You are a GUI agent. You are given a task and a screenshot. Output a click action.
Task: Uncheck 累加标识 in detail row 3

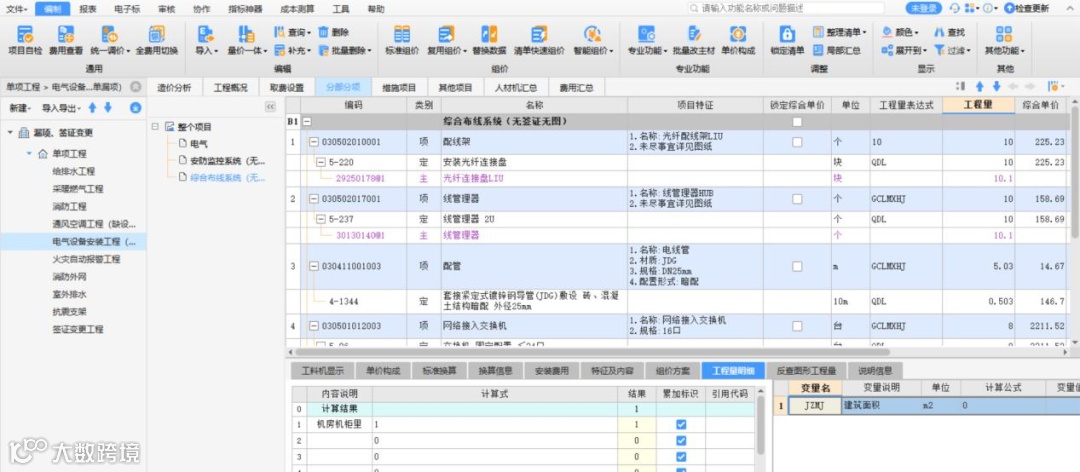681,456
